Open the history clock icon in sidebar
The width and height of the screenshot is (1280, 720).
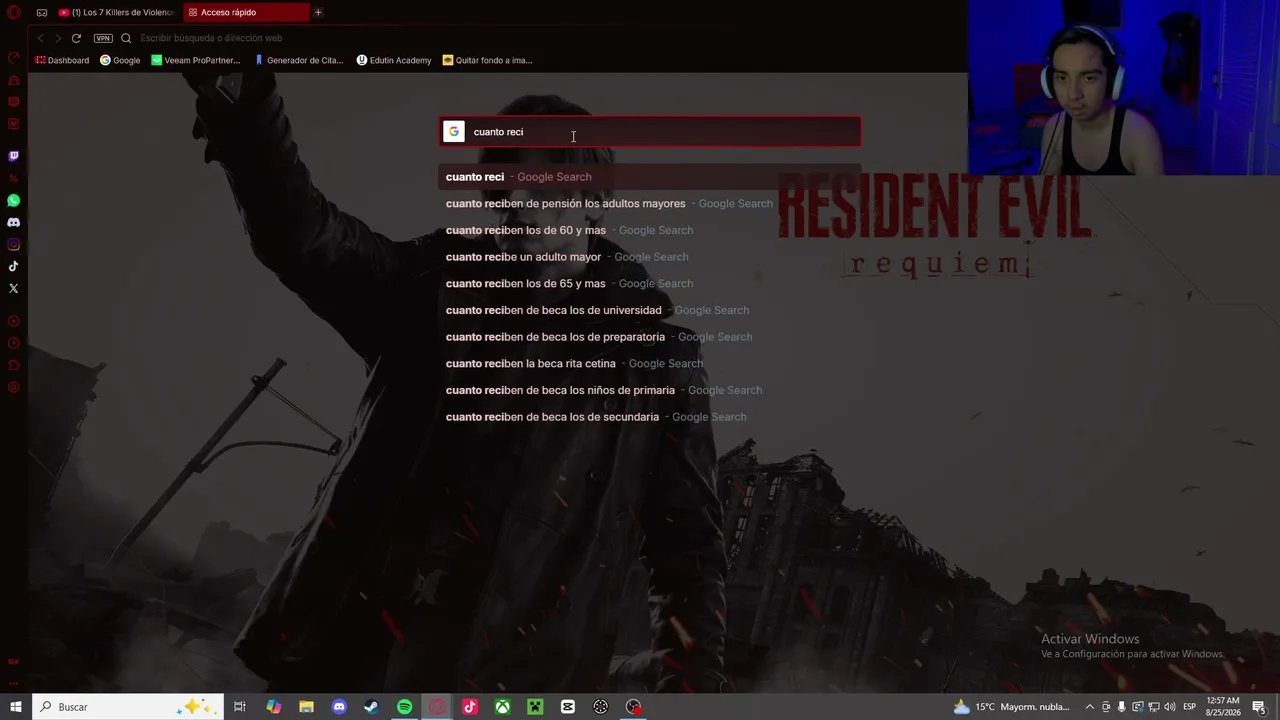pos(14,343)
